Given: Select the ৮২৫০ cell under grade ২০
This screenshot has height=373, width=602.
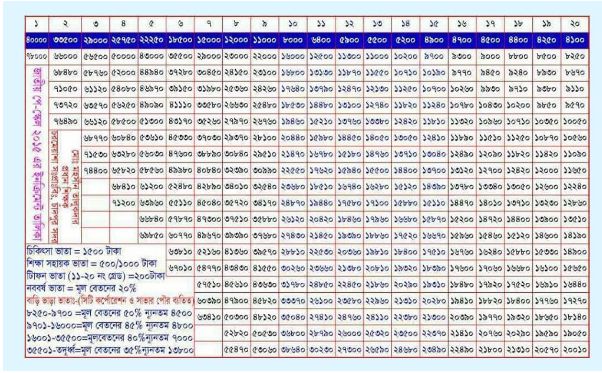Looking at the screenshot, I should point(575,56).
